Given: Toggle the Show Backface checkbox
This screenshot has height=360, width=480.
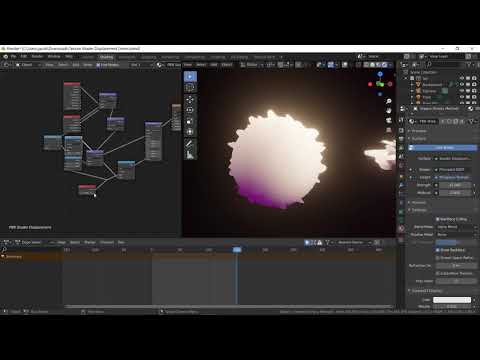Looking at the screenshot, I should [438, 250].
